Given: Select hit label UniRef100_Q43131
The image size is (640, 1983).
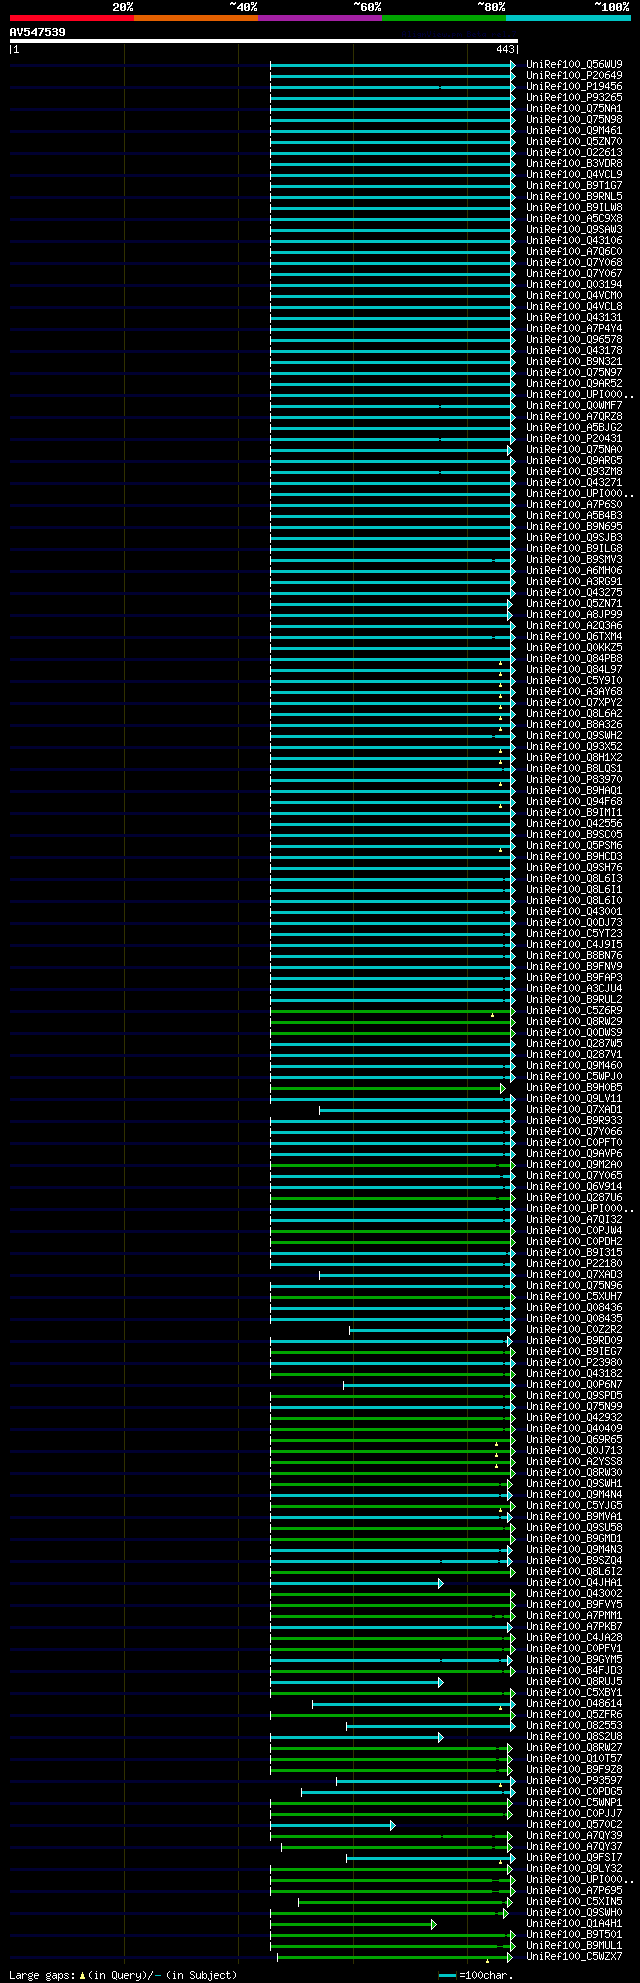Looking at the screenshot, I should (x=574, y=318).
